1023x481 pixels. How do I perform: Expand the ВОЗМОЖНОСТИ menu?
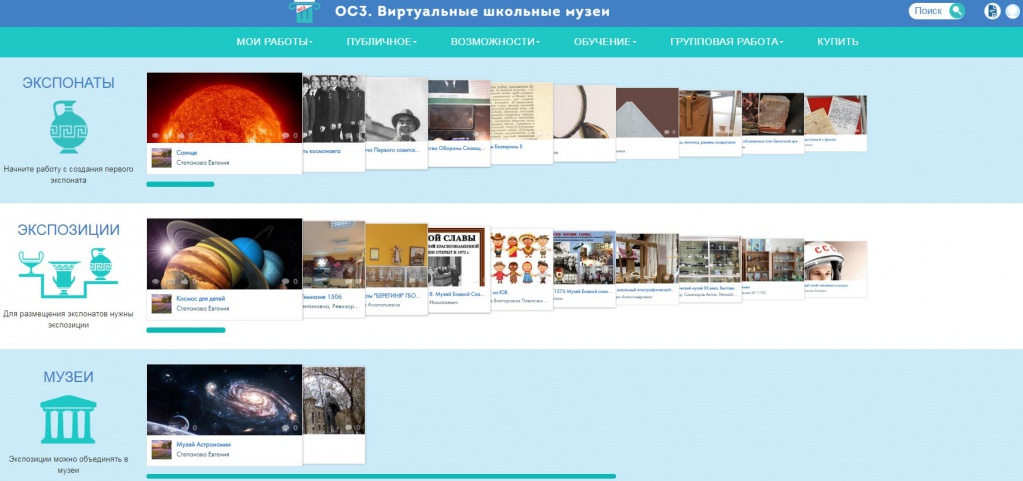pyautogui.click(x=495, y=42)
